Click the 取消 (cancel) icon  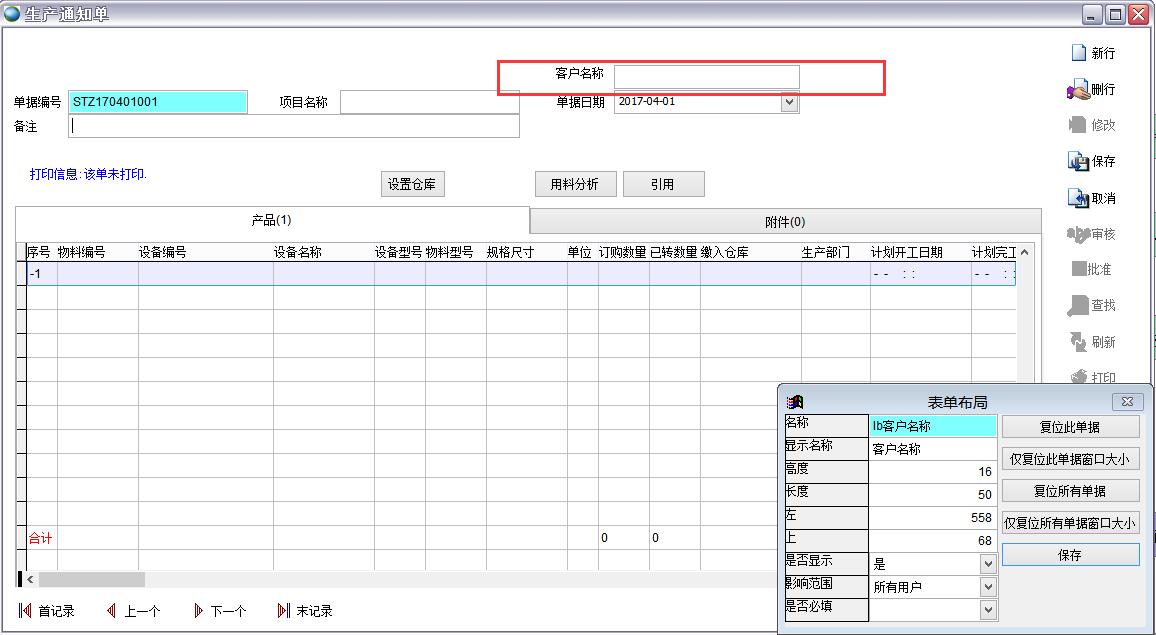tap(1078, 198)
